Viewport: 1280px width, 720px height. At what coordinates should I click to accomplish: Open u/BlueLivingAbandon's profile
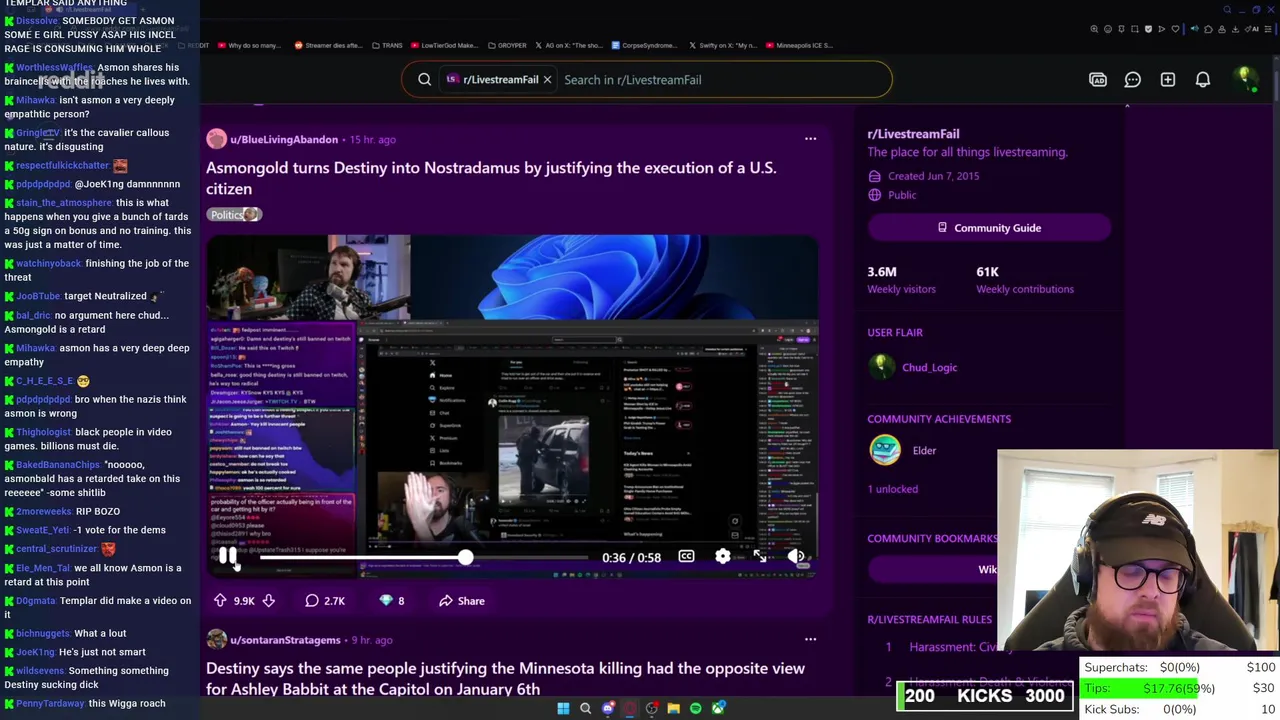coord(284,139)
